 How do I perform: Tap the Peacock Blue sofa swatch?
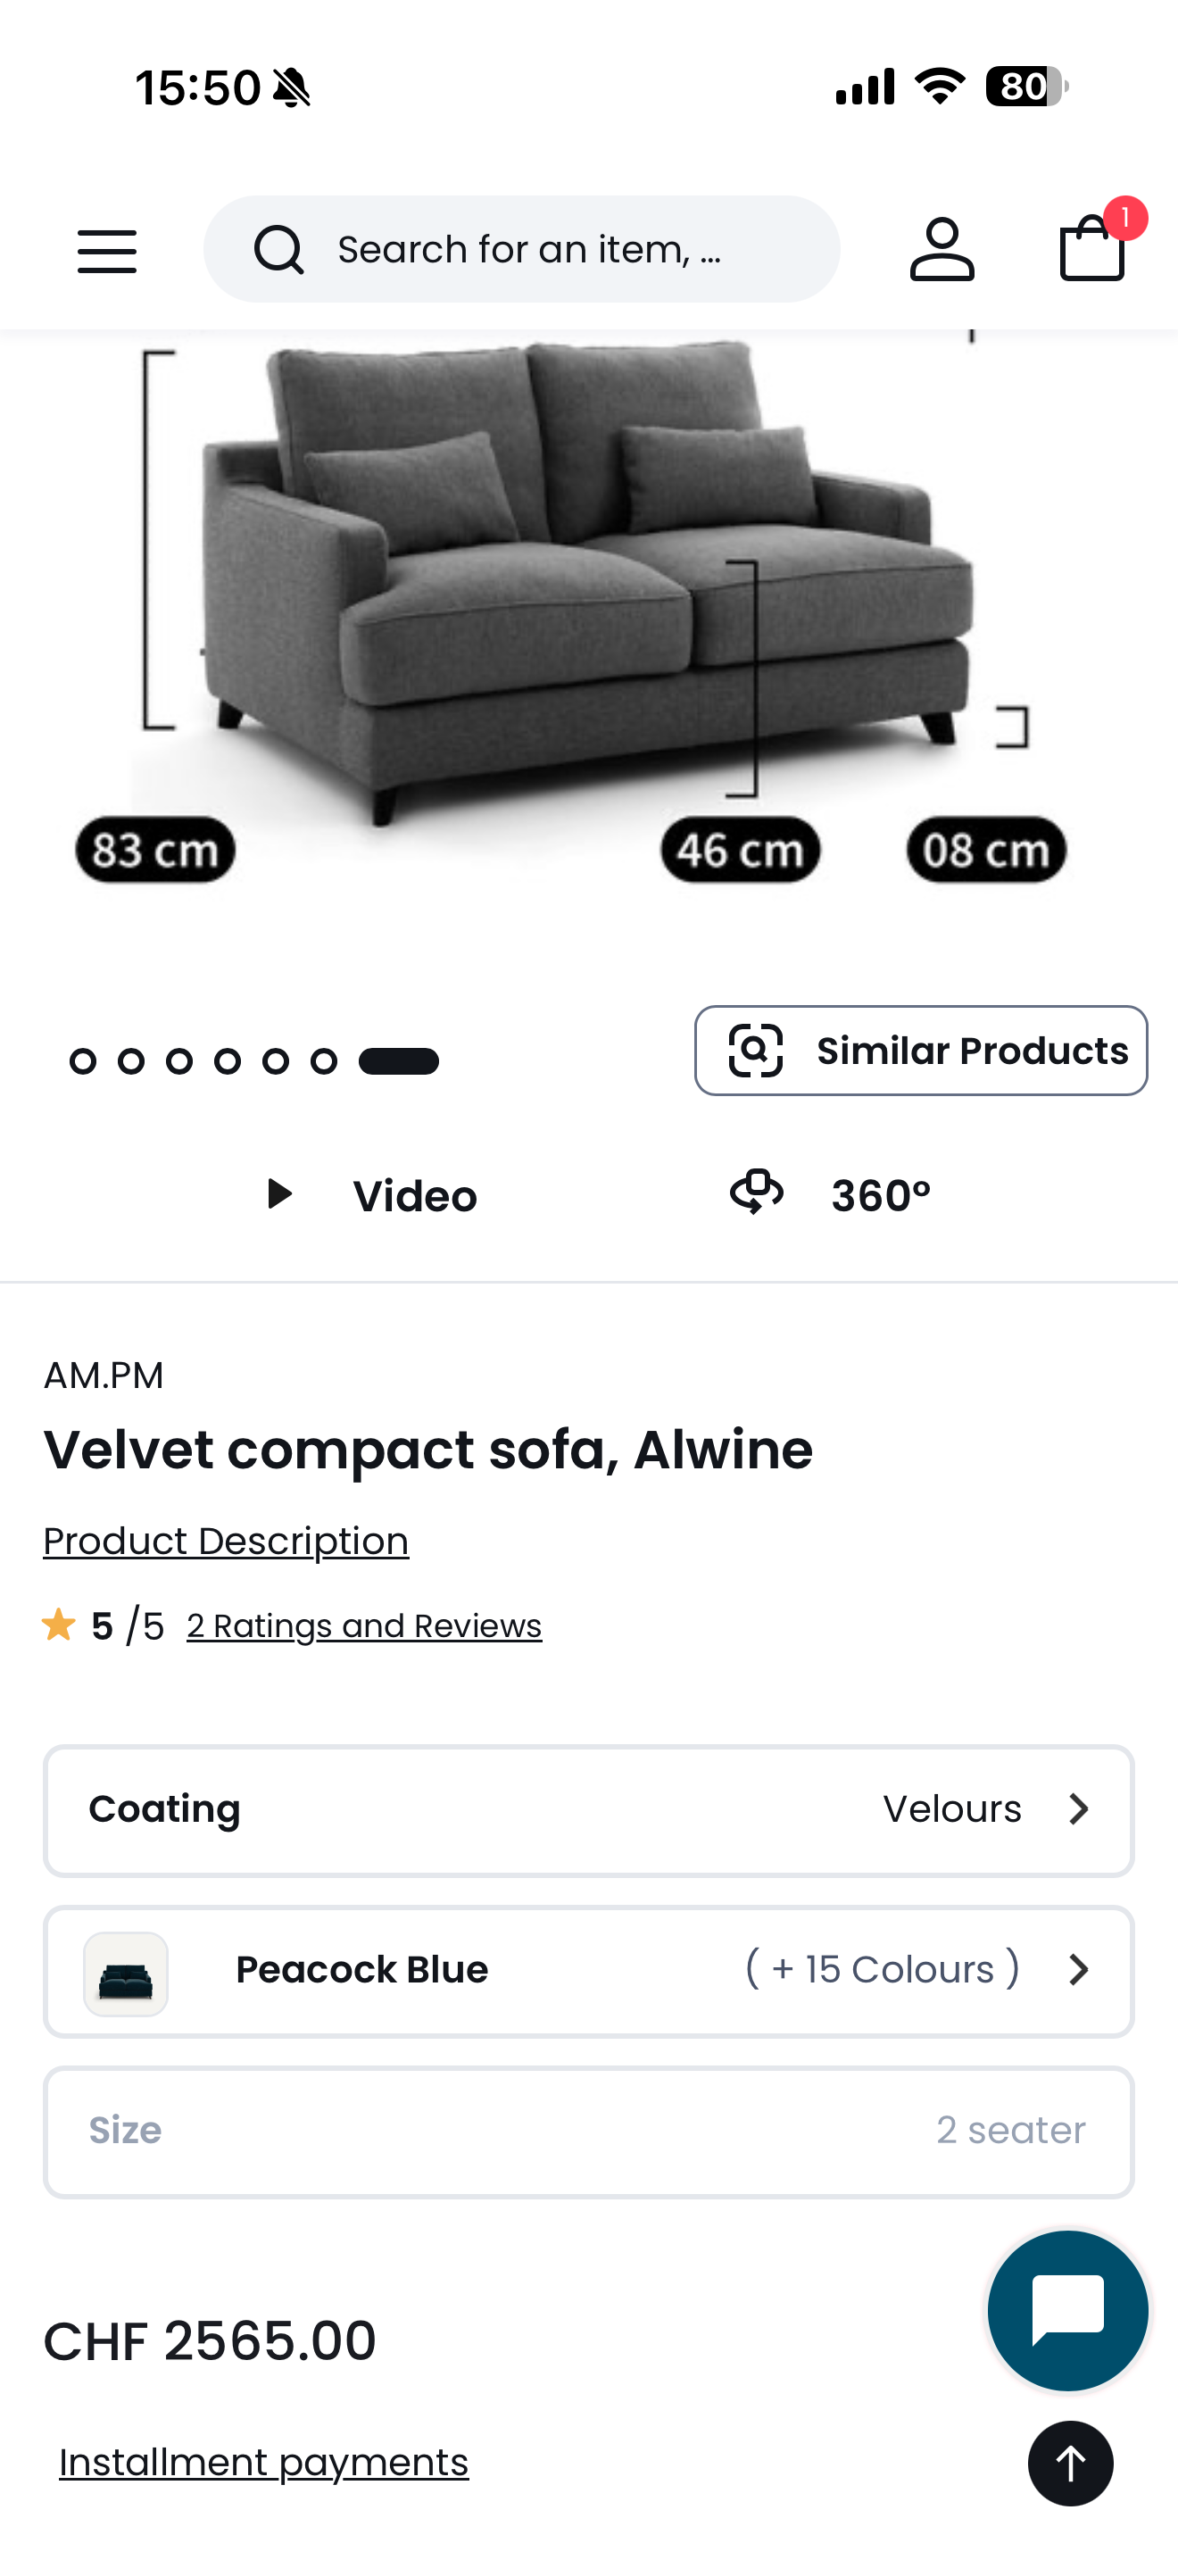tap(126, 1973)
